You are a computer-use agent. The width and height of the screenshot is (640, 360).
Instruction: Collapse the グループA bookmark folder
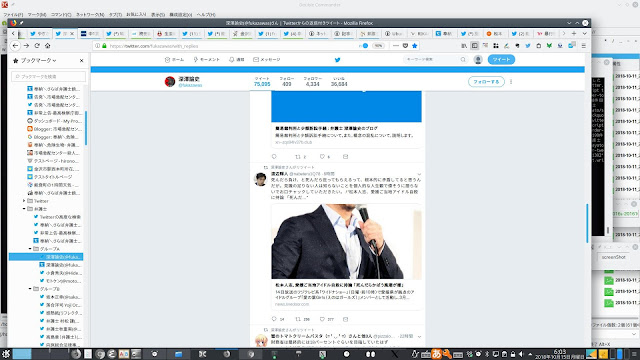[30, 249]
